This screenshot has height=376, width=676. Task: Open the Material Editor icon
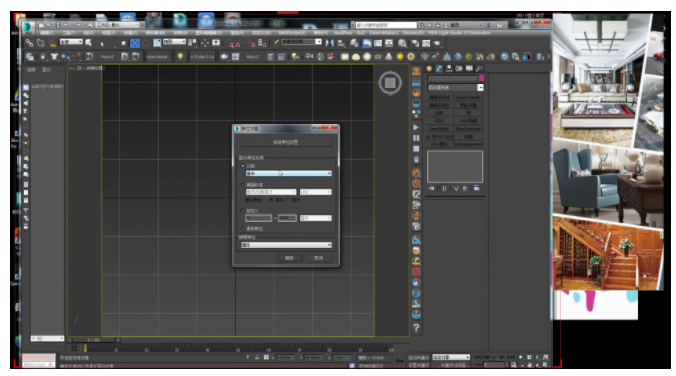(x=402, y=43)
